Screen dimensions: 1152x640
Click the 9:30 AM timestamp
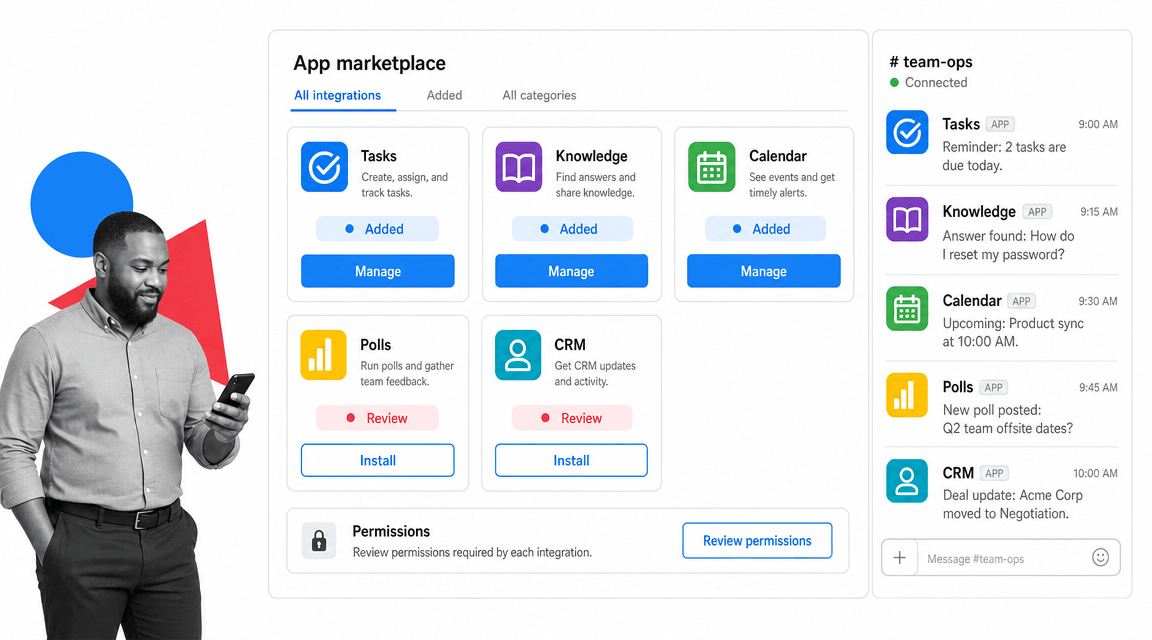click(1098, 301)
